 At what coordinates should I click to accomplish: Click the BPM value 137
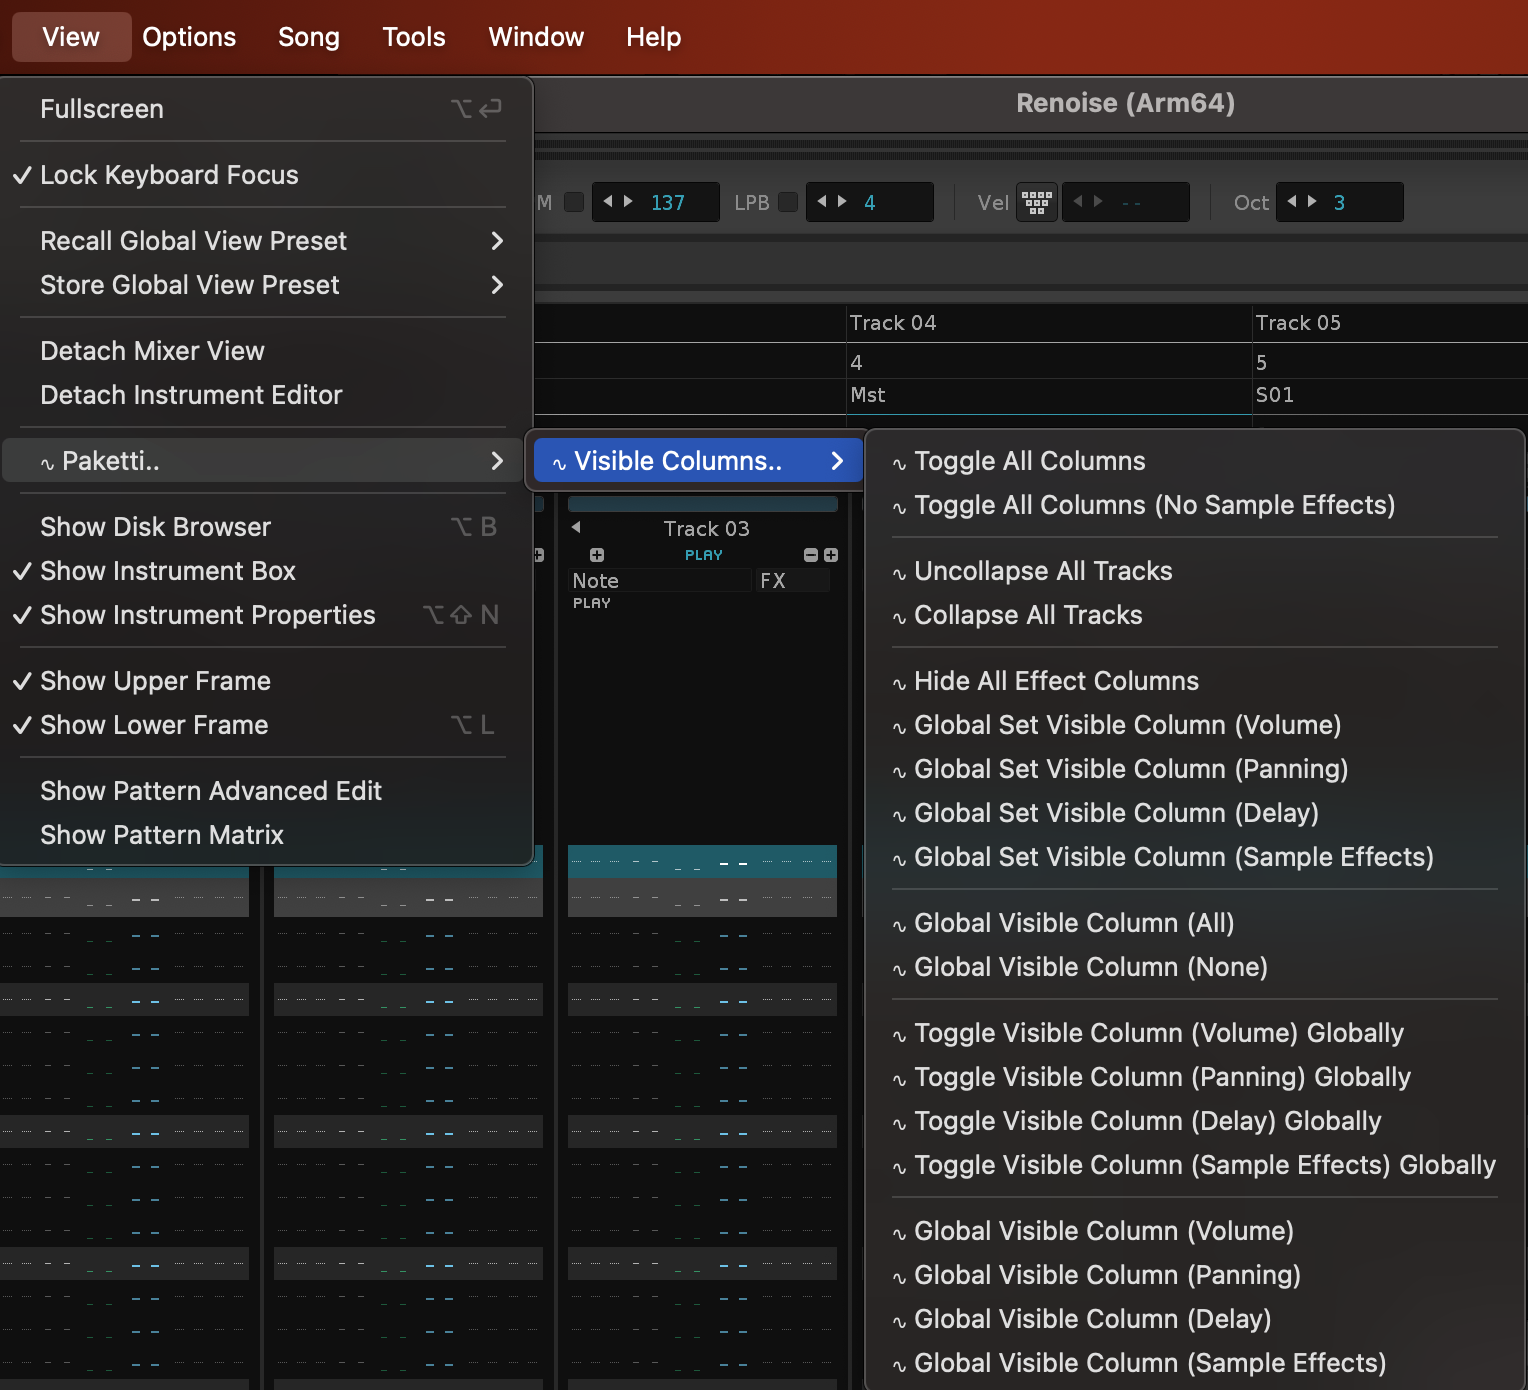point(668,203)
